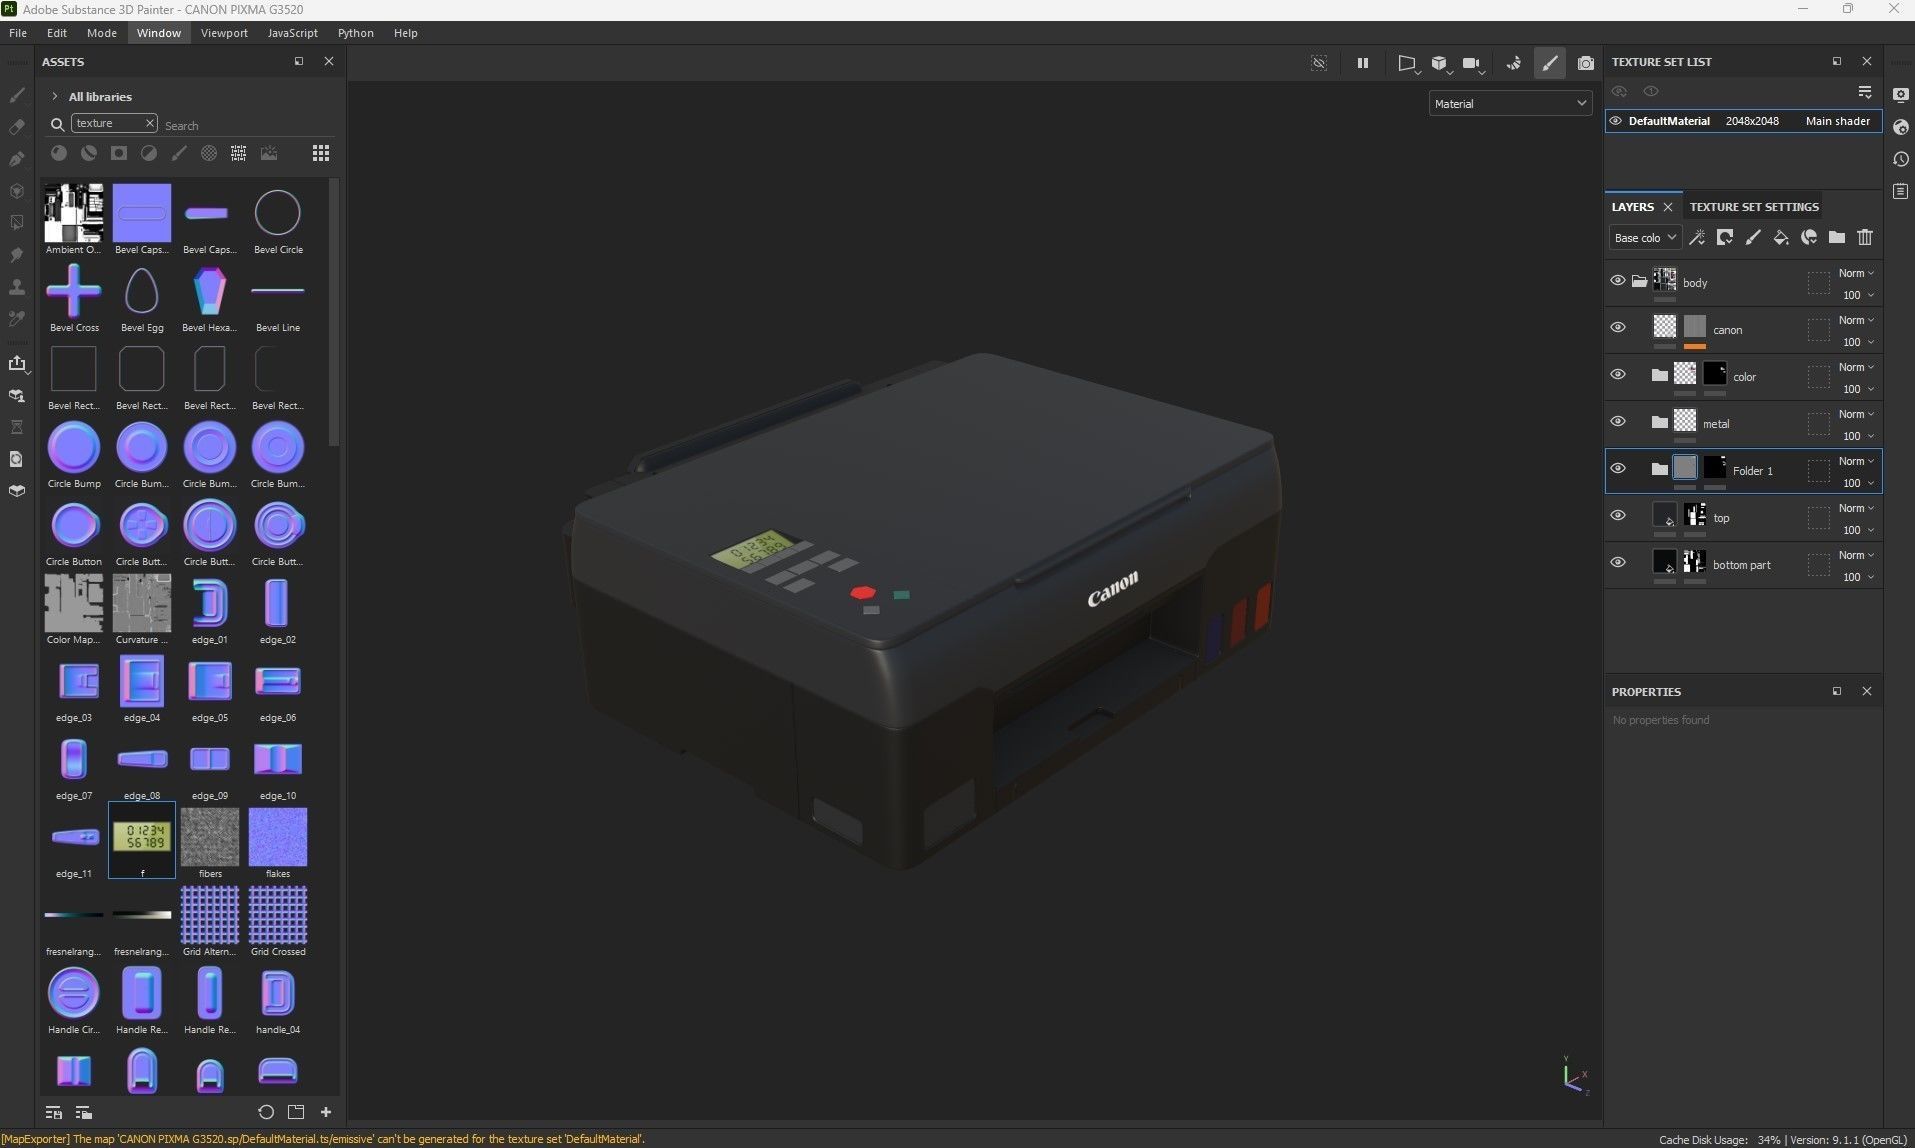Create a new folder in Layers panel
1915x1148 pixels.
coord(1836,237)
